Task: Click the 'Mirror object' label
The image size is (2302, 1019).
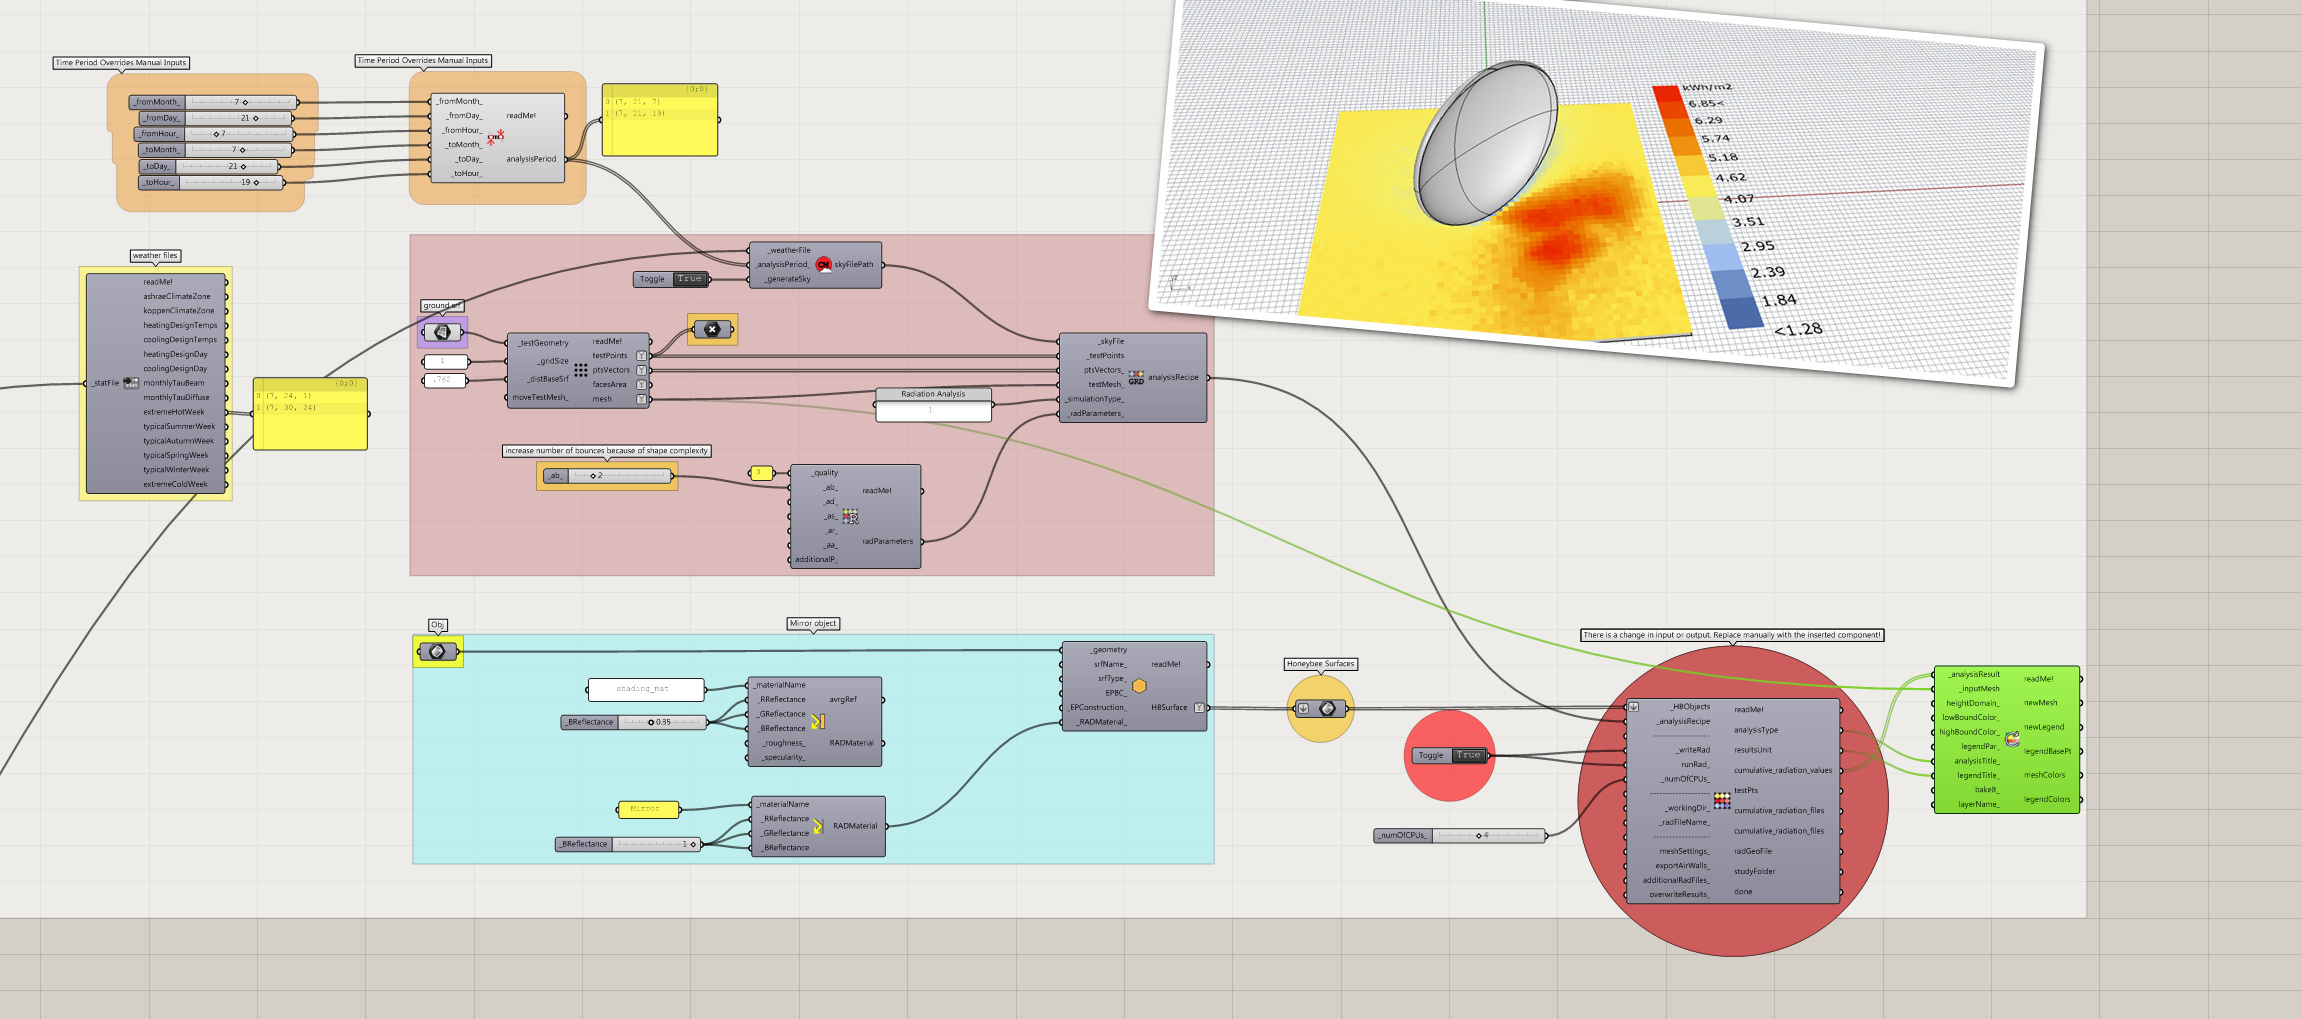Action: click(x=813, y=624)
